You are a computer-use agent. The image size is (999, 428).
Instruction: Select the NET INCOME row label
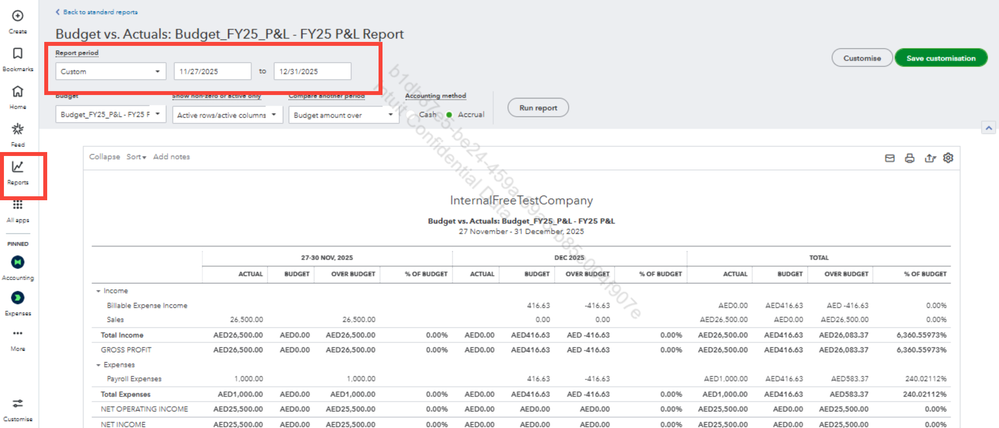[x=123, y=424]
